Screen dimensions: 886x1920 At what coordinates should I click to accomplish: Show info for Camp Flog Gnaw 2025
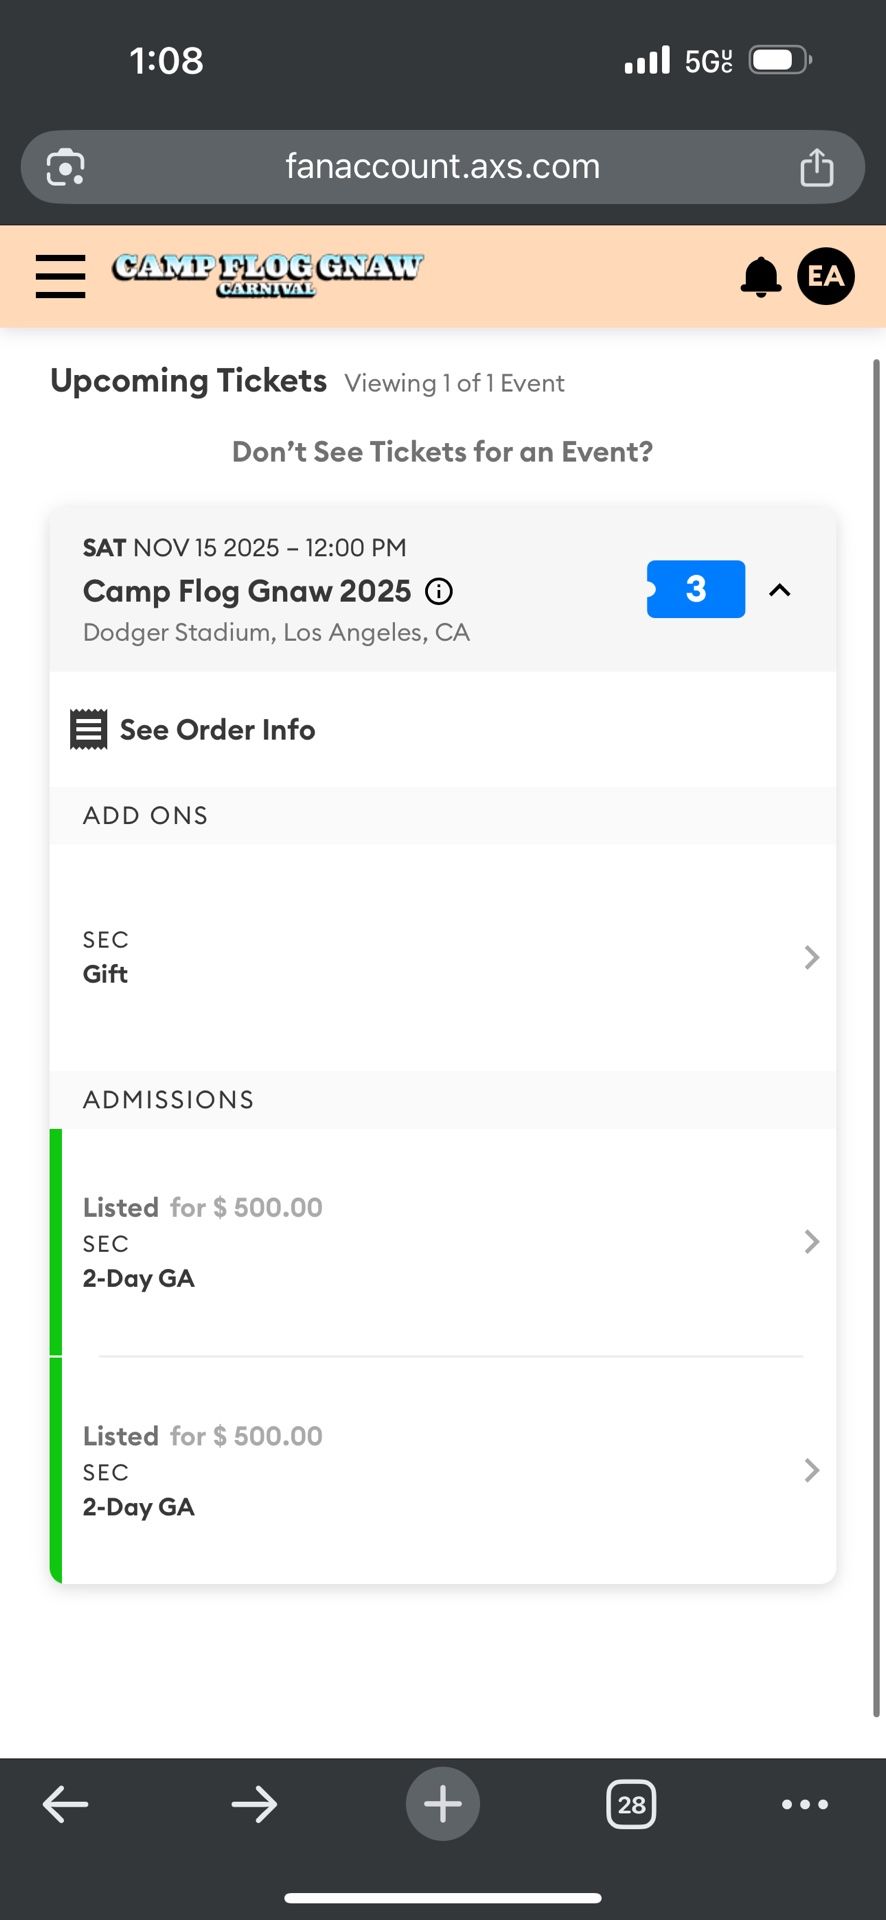click(439, 592)
